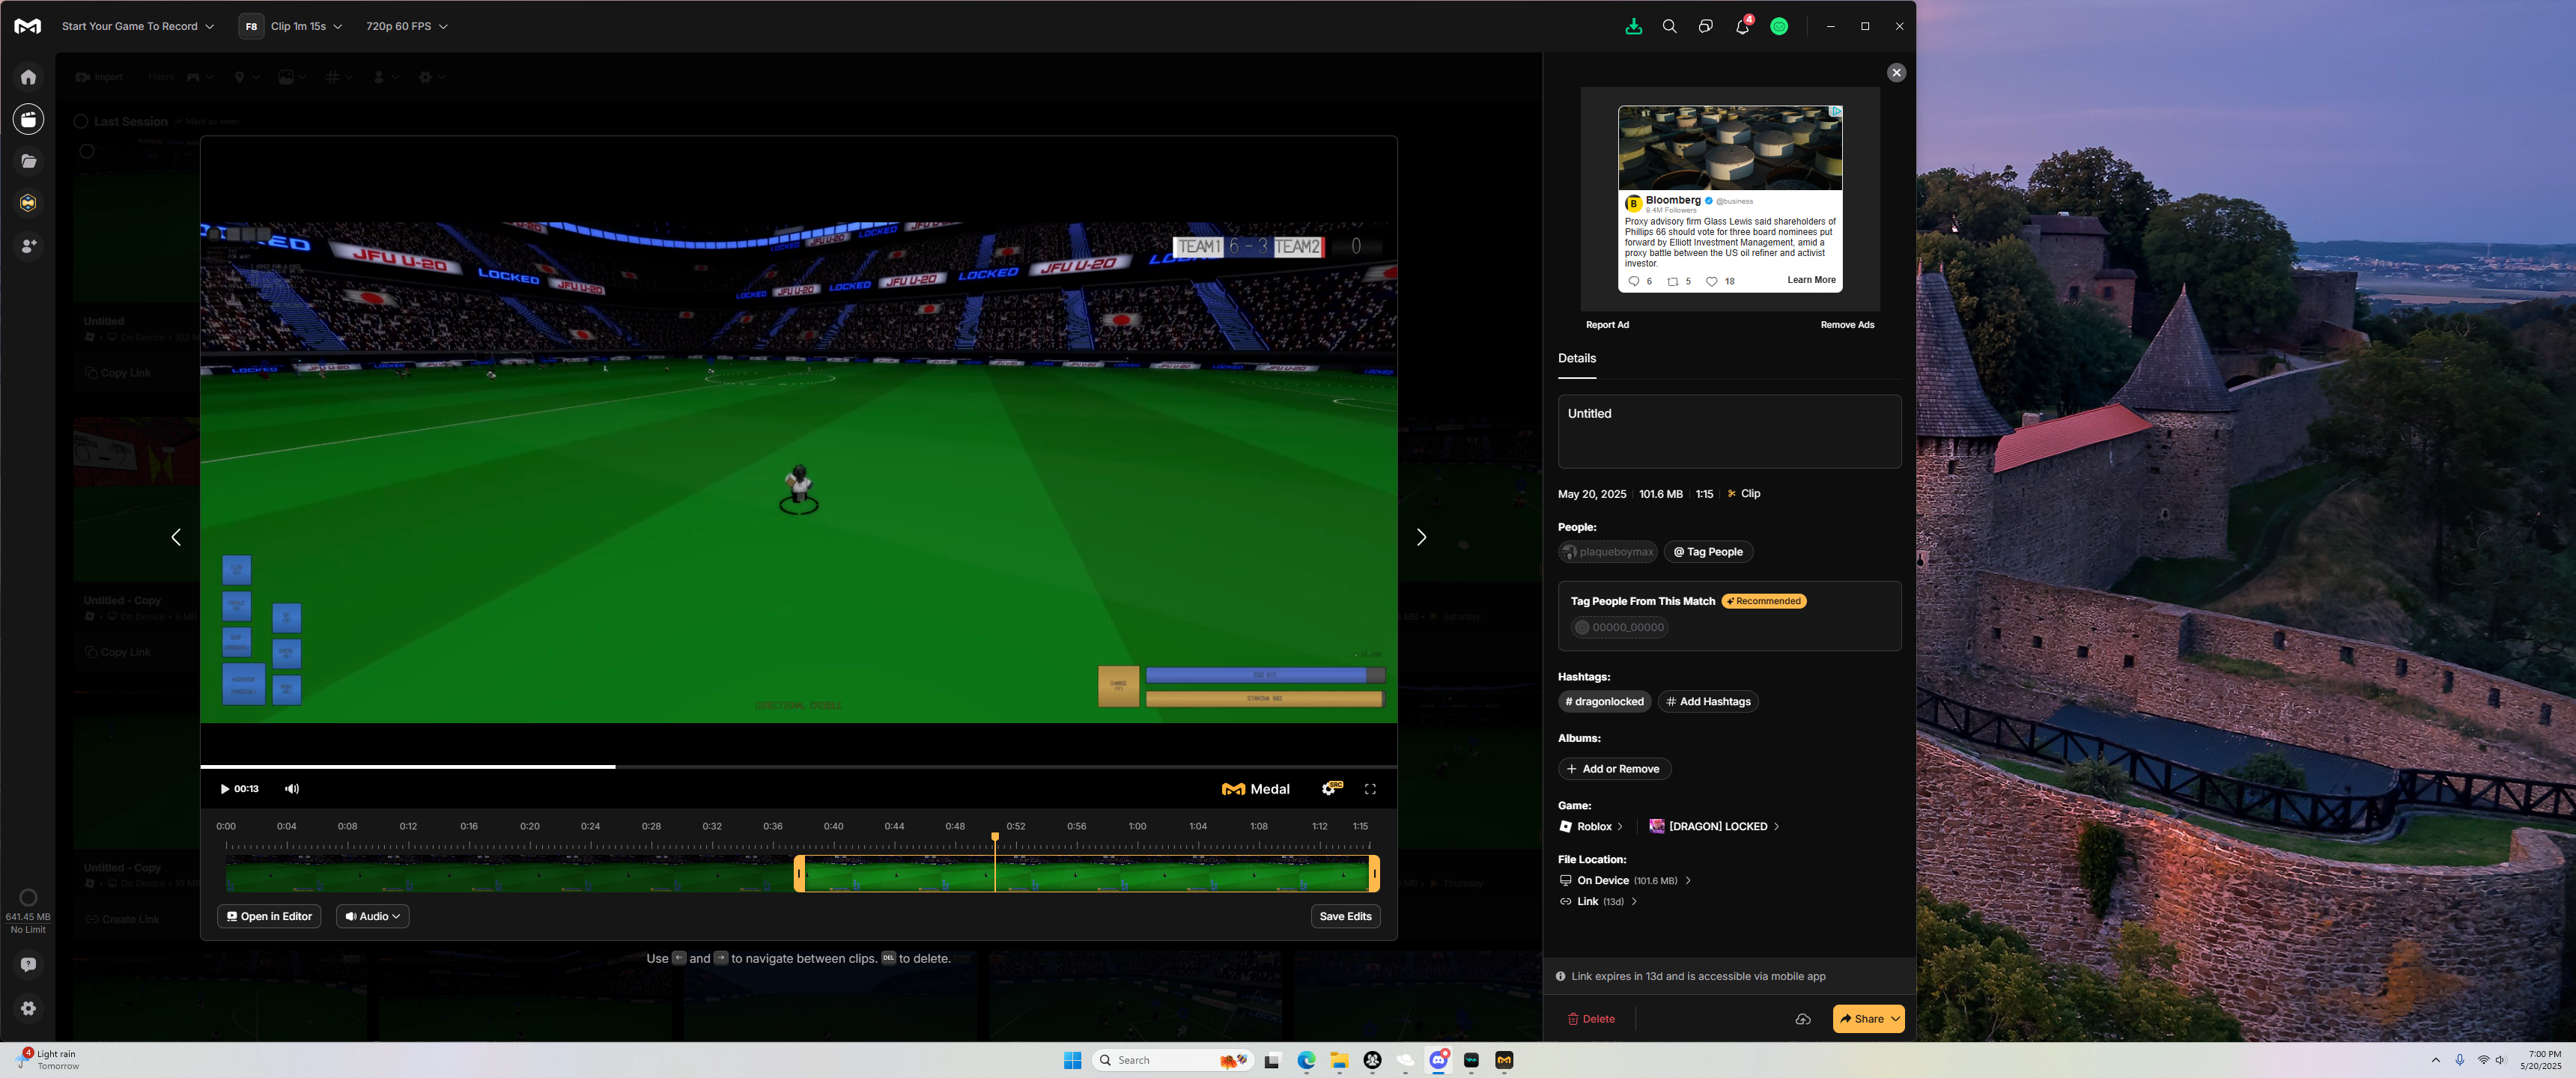Image resolution: width=2576 pixels, height=1078 pixels.
Task: Open the player quality settings gear
Action: (1329, 789)
